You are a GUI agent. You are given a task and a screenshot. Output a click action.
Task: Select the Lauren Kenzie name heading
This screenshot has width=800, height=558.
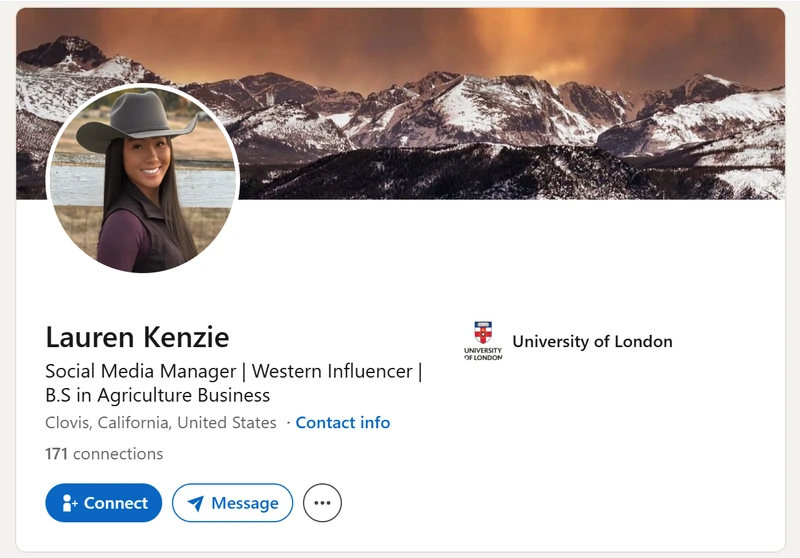click(x=137, y=338)
